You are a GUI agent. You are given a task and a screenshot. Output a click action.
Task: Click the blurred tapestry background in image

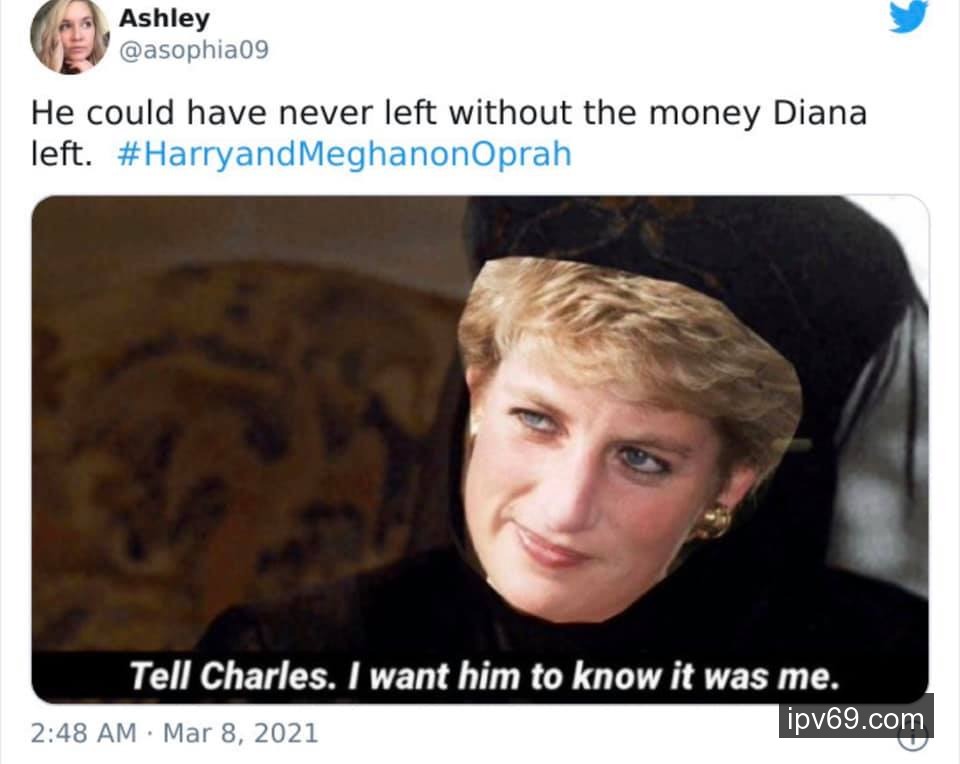click(x=245, y=429)
